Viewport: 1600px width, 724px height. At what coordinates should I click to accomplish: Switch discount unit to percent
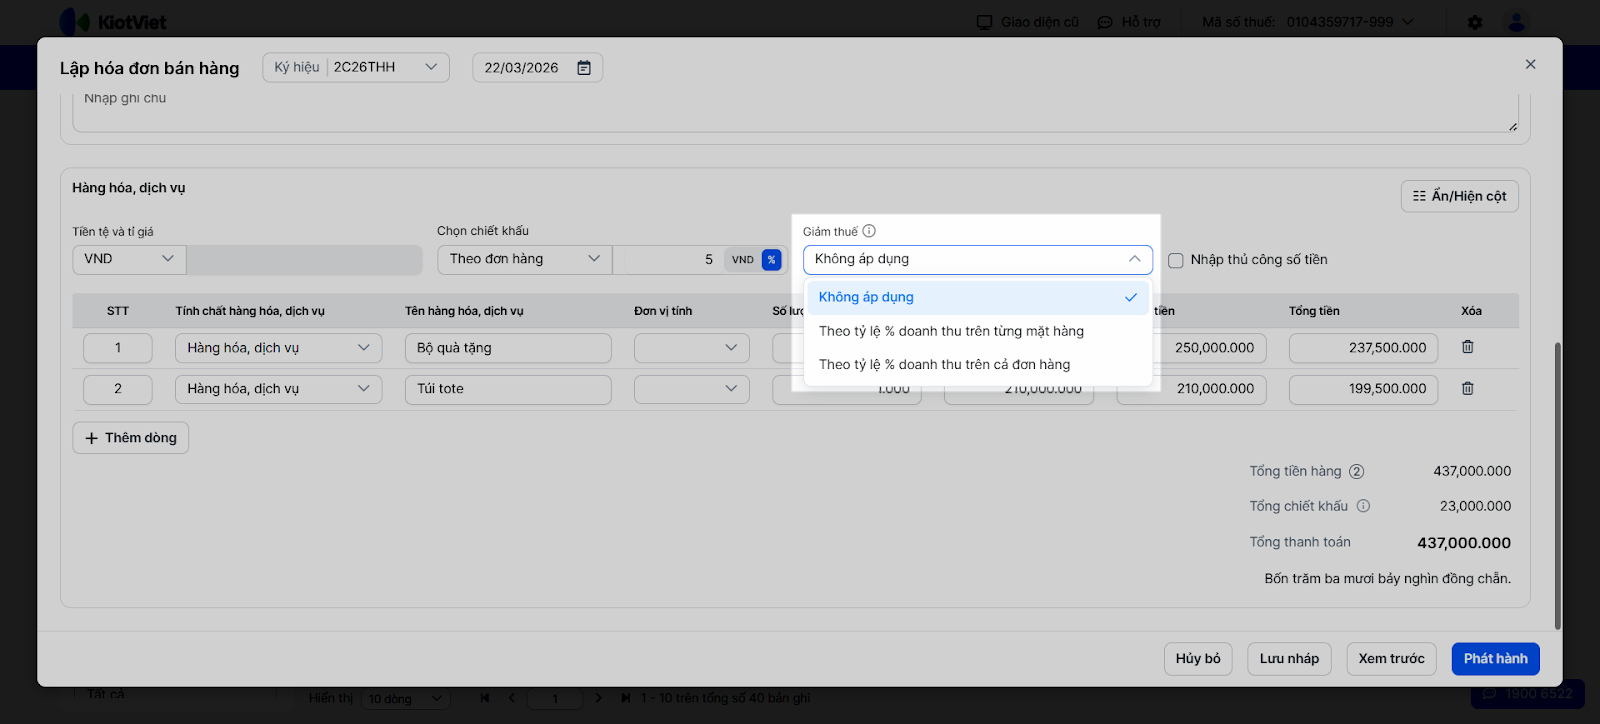click(771, 260)
